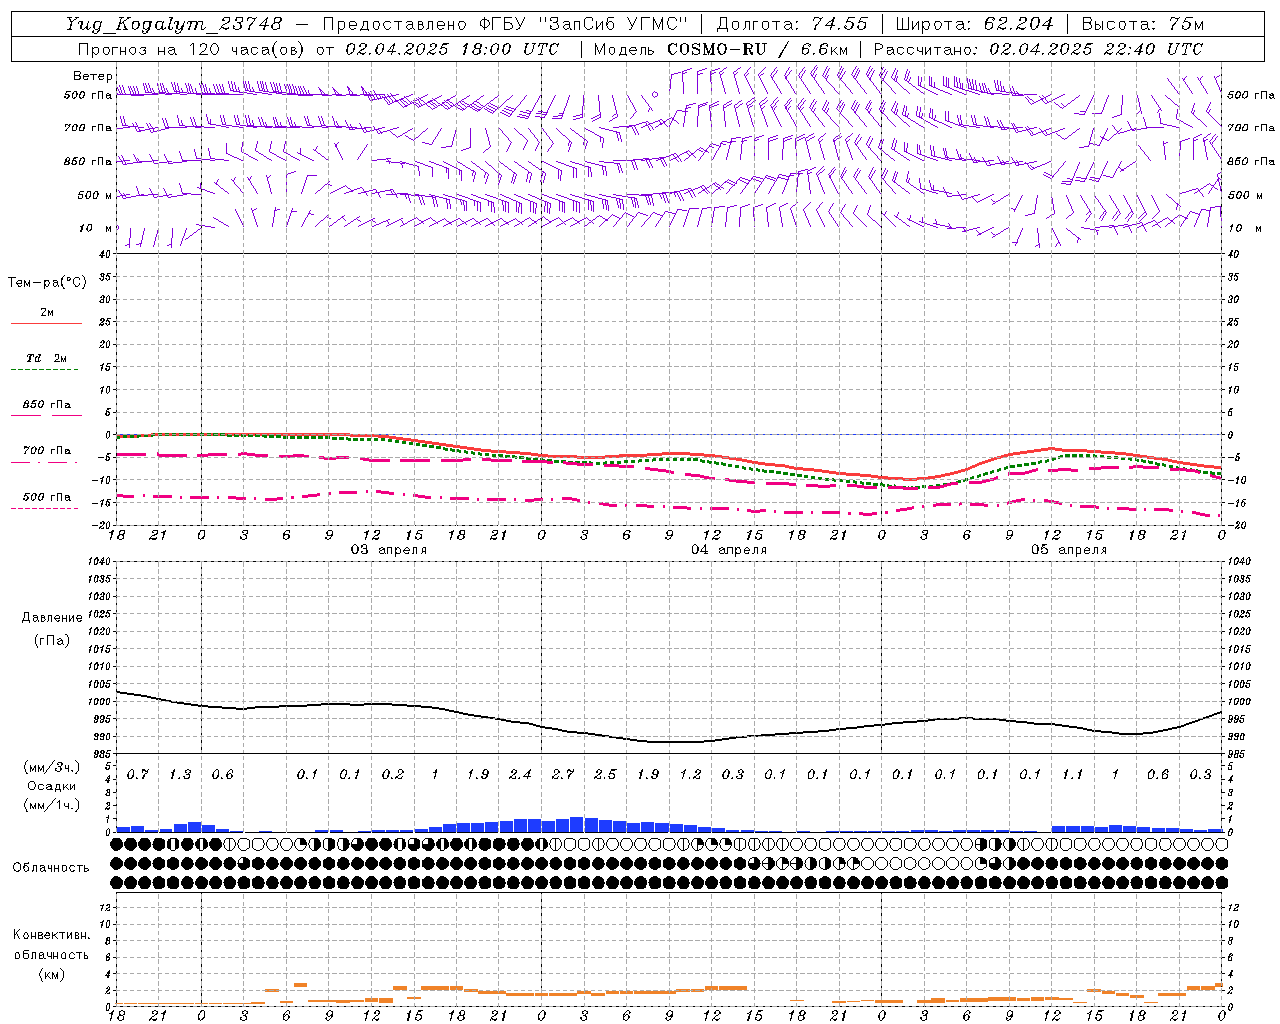
Task: Click the Высота: 75м field
Action: coord(1143,24)
